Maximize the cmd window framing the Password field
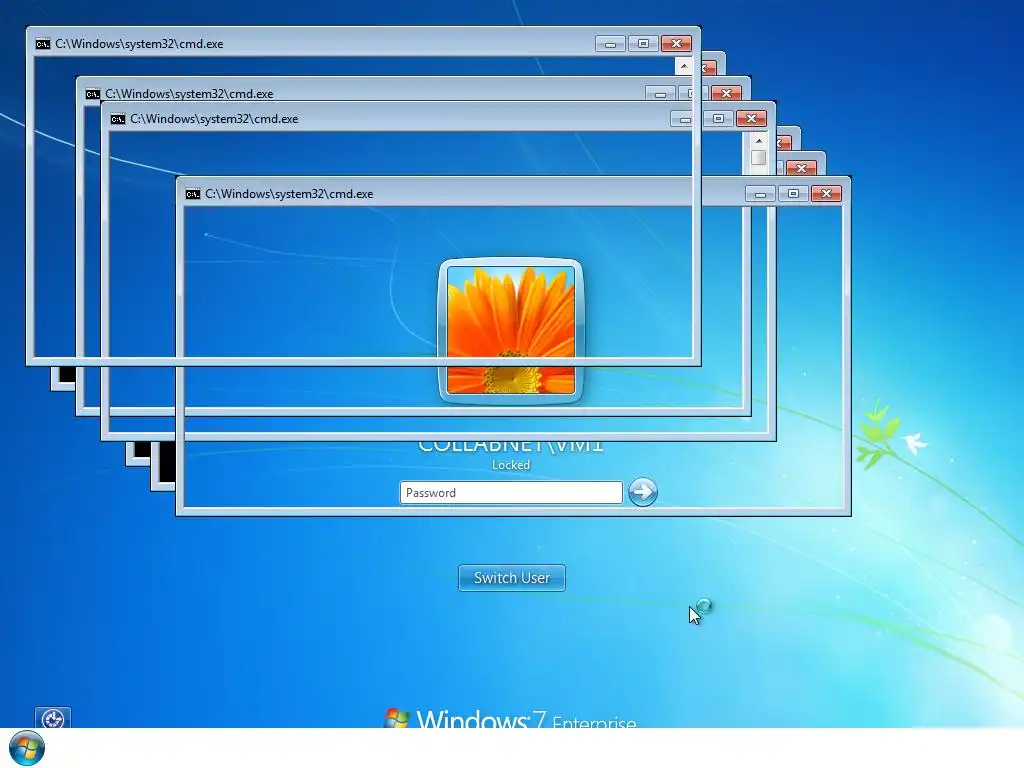The width and height of the screenshot is (1024, 768). pos(793,194)
